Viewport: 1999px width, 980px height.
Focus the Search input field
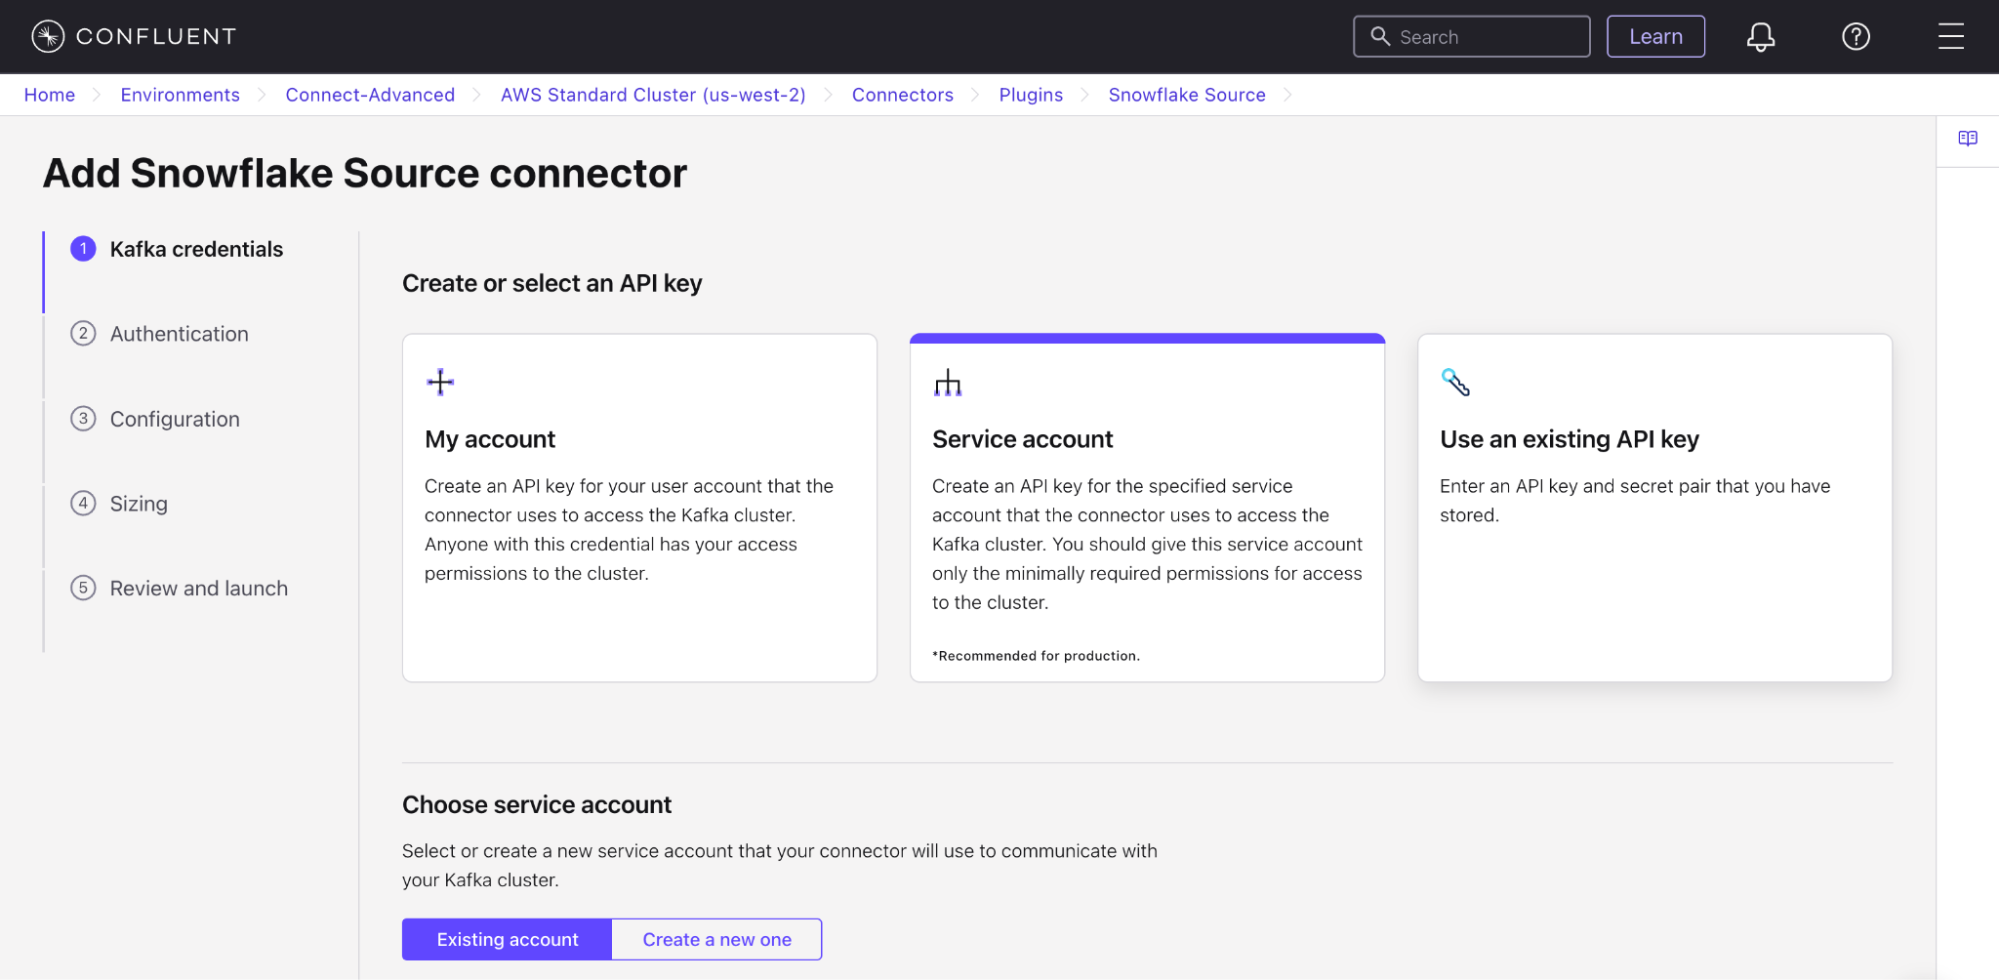tap(1471, 37)
